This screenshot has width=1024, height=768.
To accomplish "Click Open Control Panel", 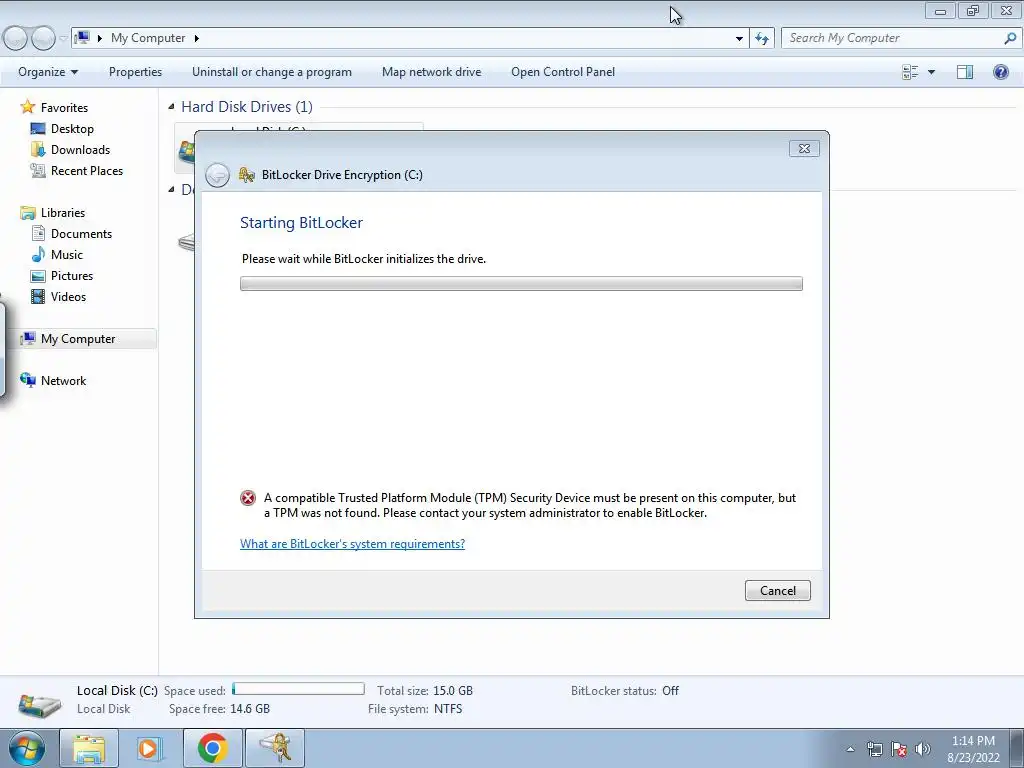I will click(x=563, y=72).
